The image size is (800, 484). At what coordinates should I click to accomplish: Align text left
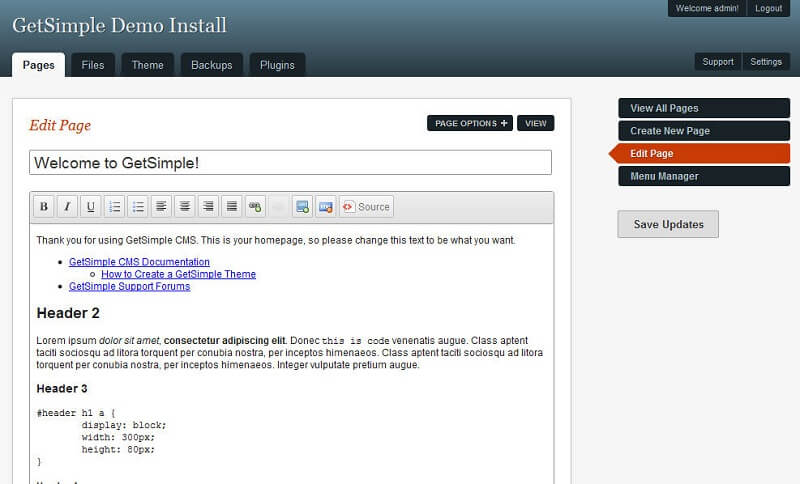[161, 207]
